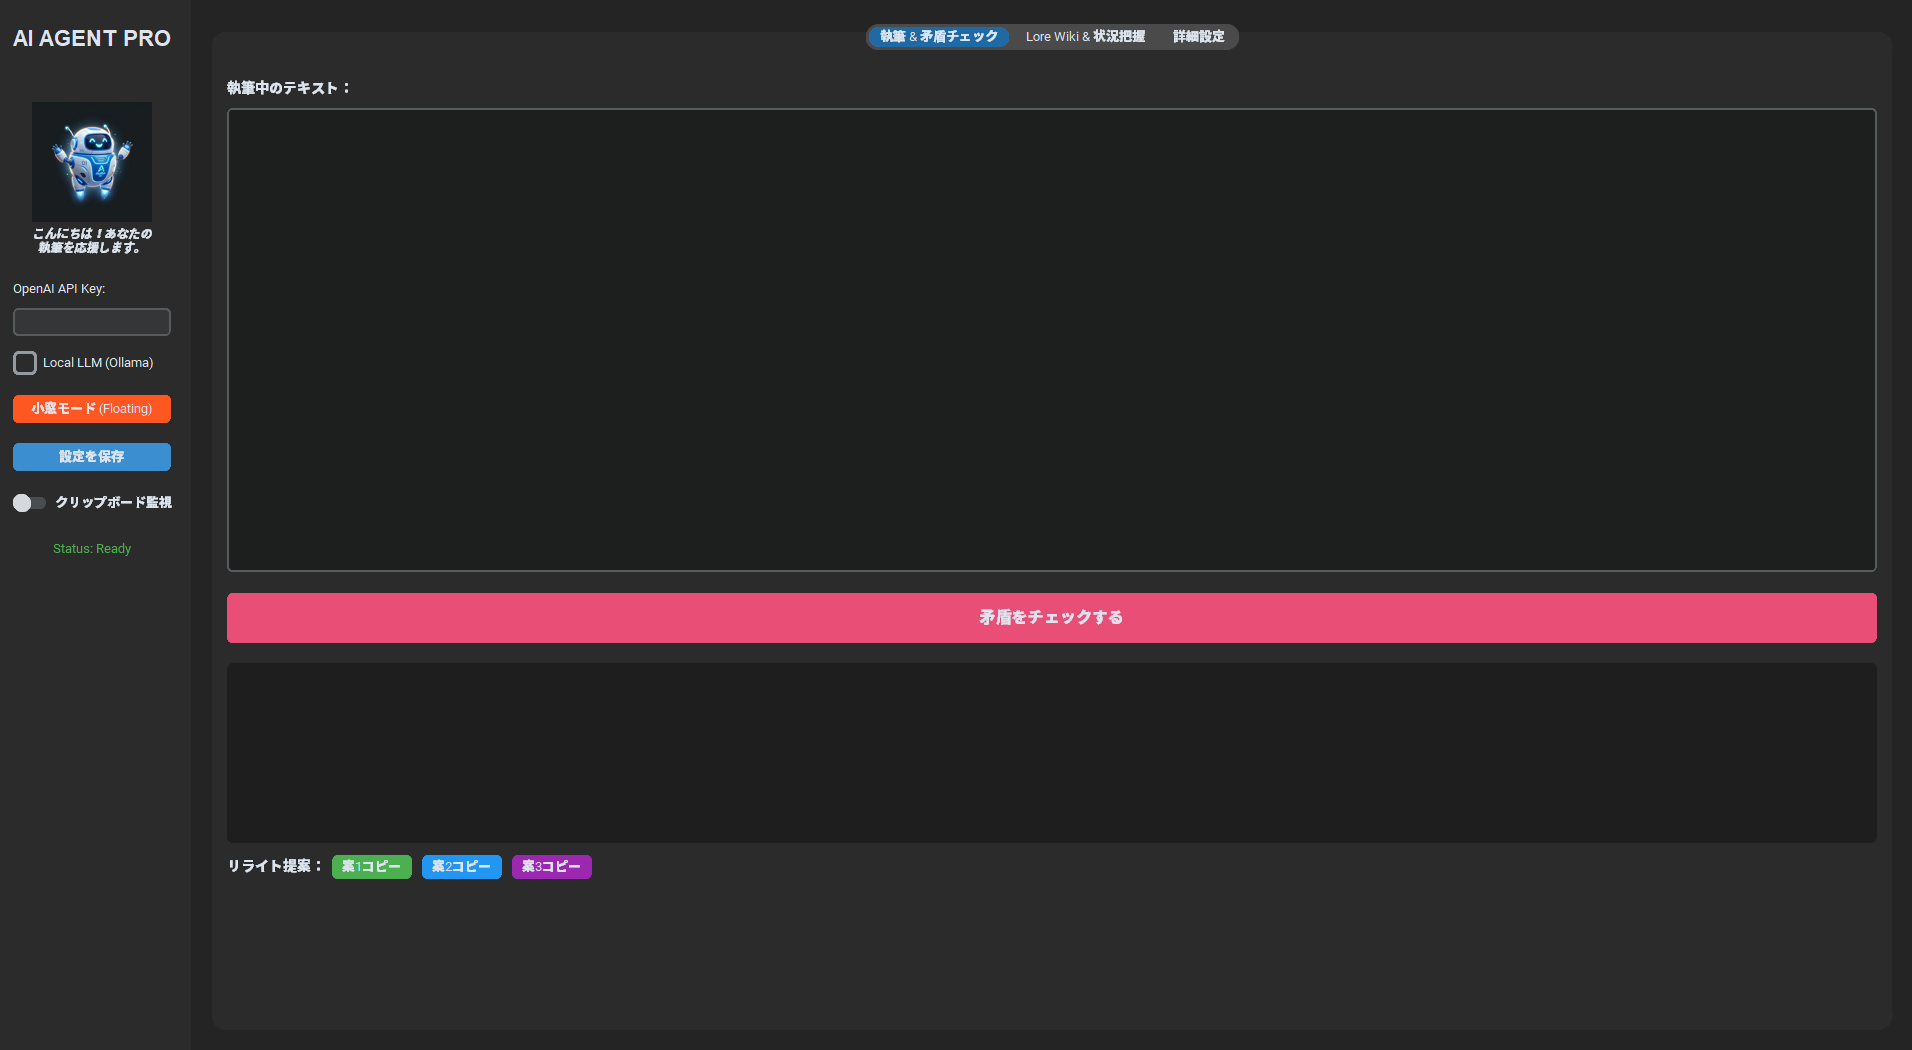Click the 小窓モード (Floating) button
This screenshot has width=1912, height=1050.
pyautogui.click(x=92, y=409)
